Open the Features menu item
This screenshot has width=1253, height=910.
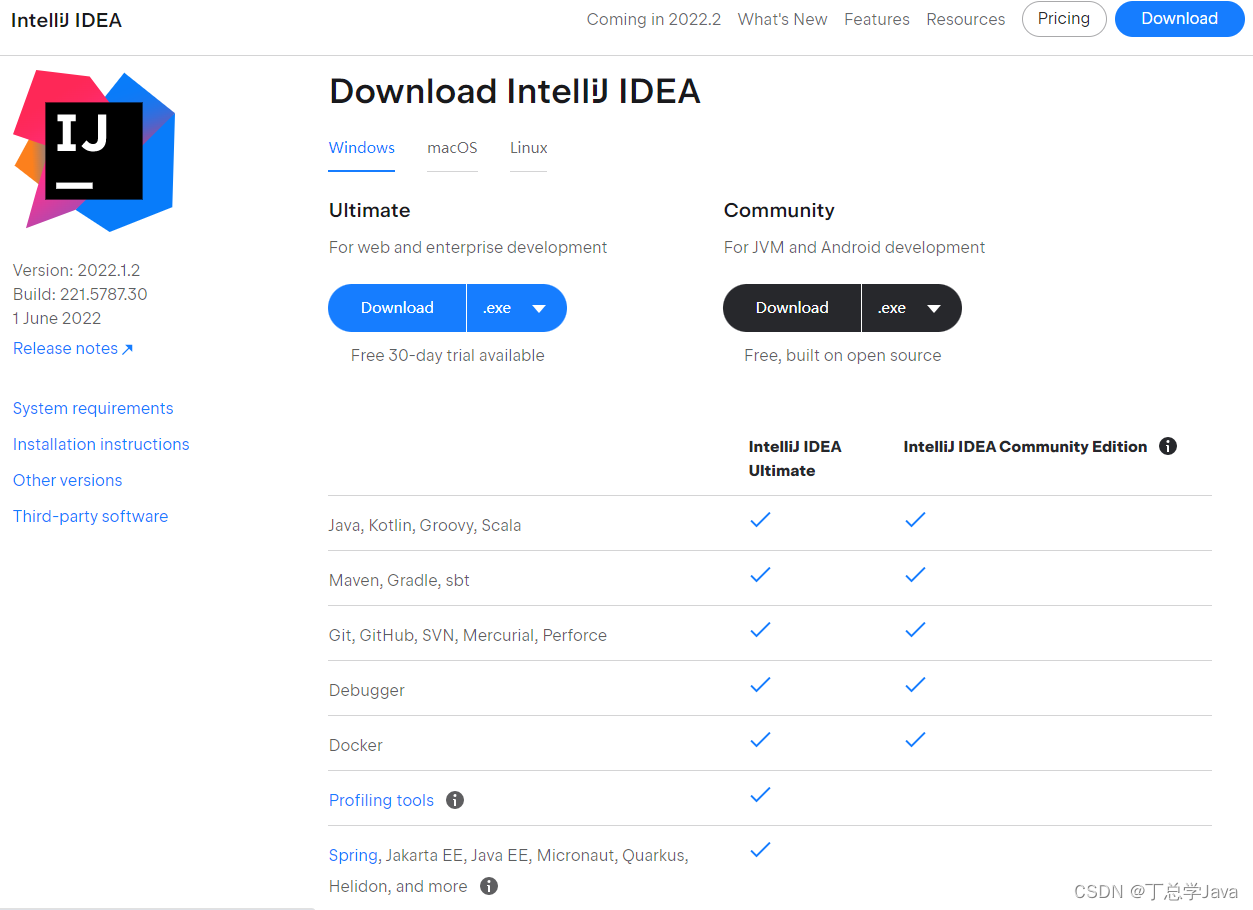pos(877,19)
